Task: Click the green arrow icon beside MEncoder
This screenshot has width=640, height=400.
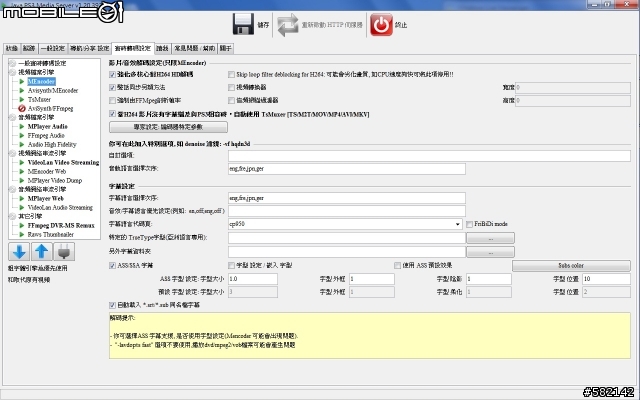Action: tap(22, 82)
